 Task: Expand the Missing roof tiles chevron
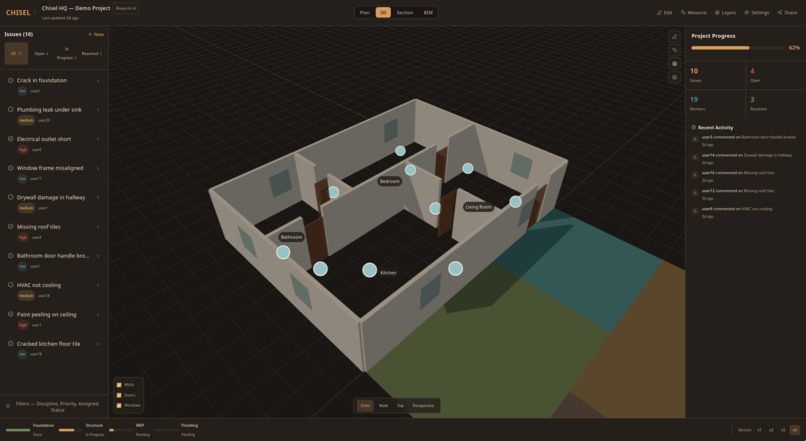point(98,227)
